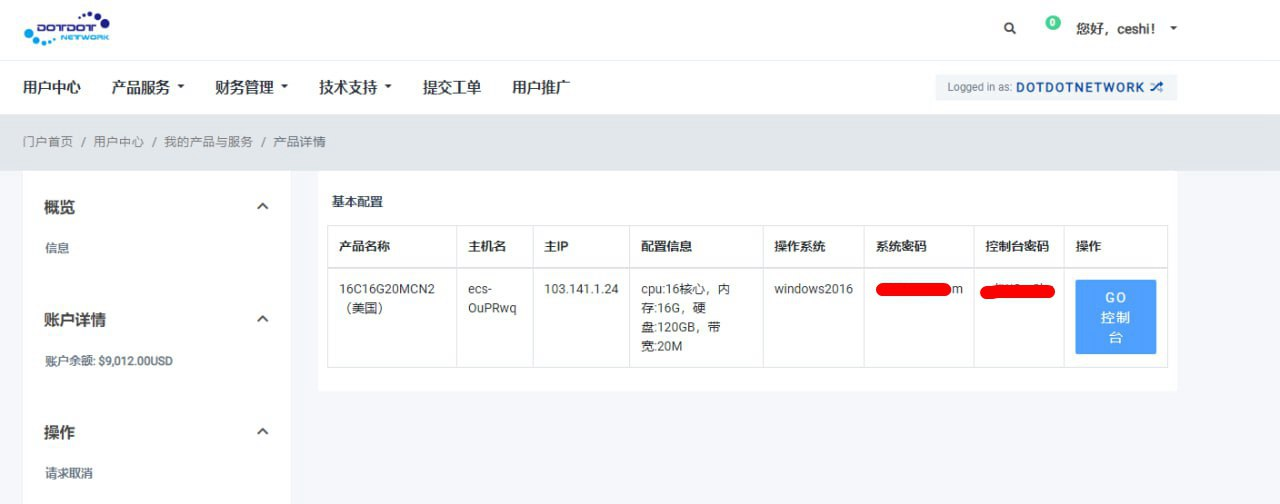The image size is (1280, 504).
Task: Click 请求取消 link in sidebar
Action: [x=69, y=473]
